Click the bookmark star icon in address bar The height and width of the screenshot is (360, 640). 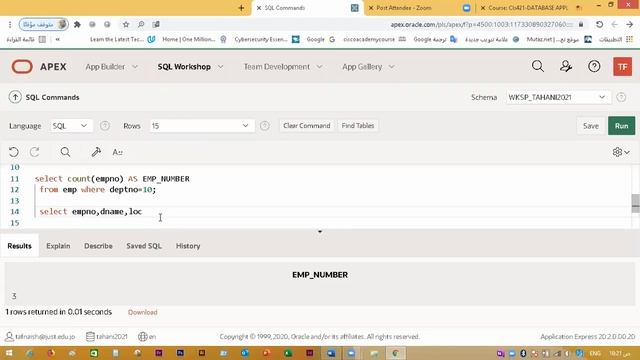click(126, 24)
